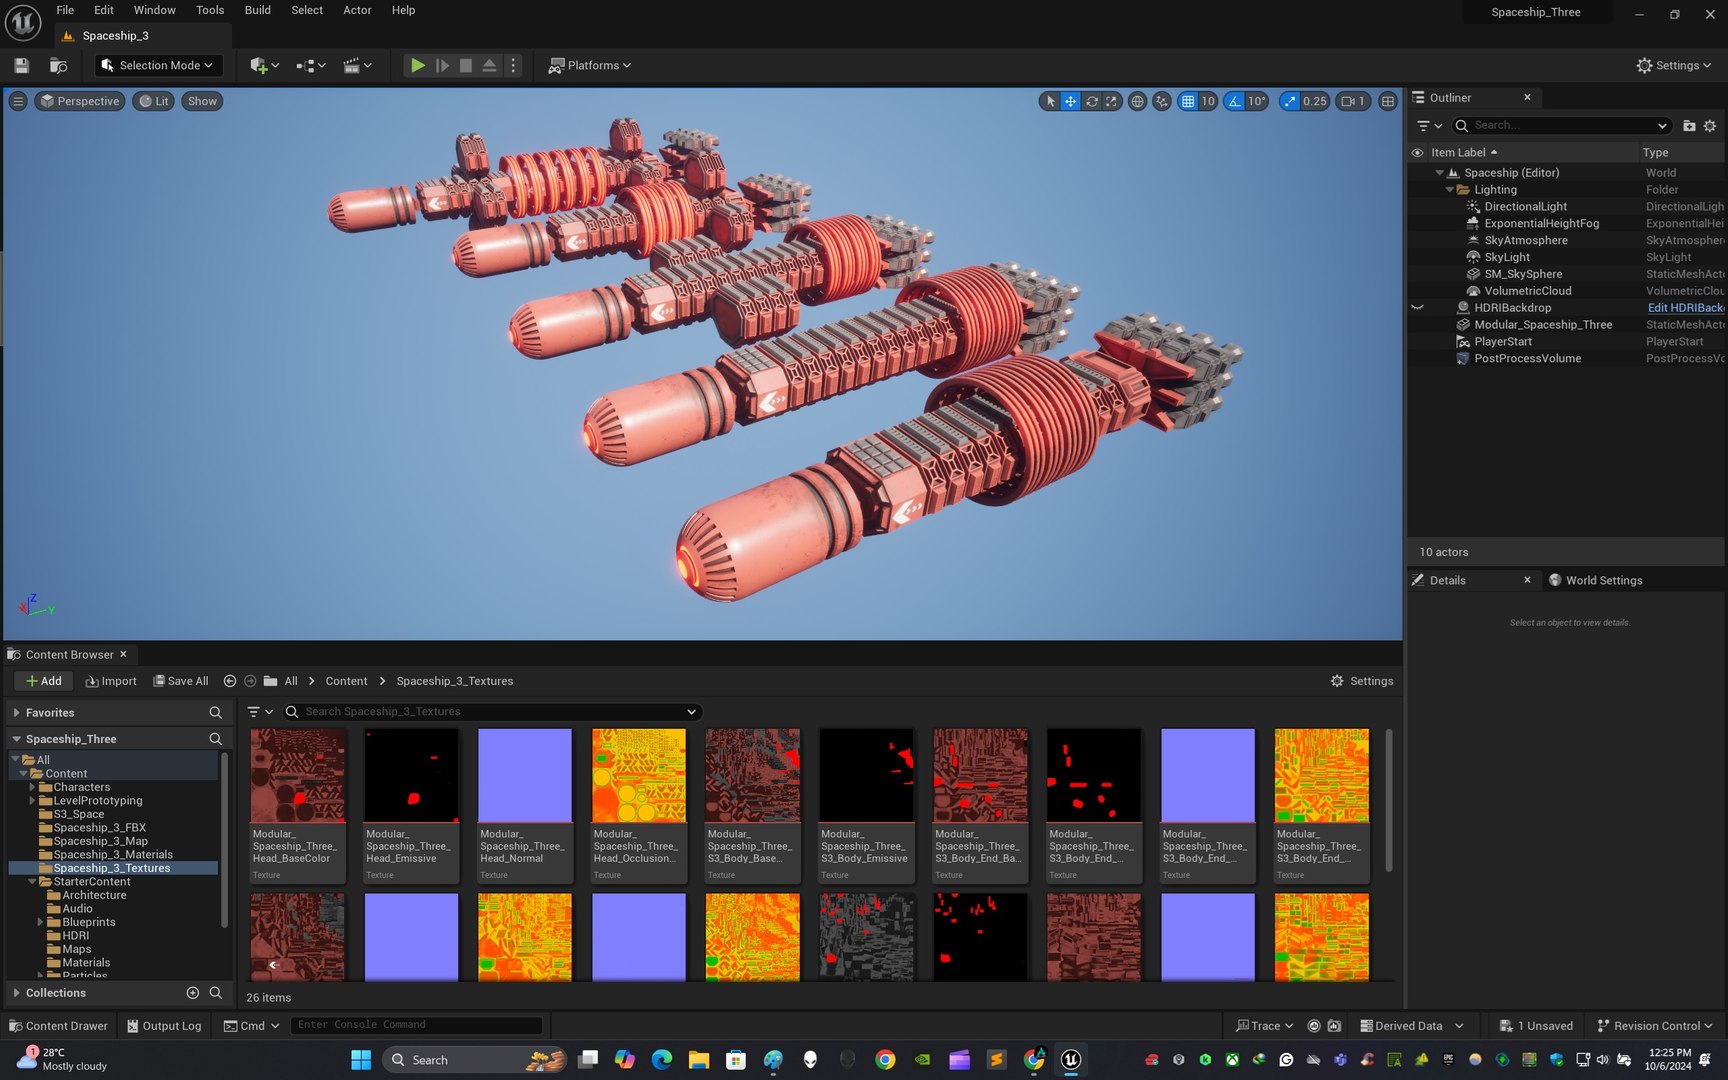Click the stop playback square button
The height and width of the screenshot is (1080, 1728).
tap(466, 65)
